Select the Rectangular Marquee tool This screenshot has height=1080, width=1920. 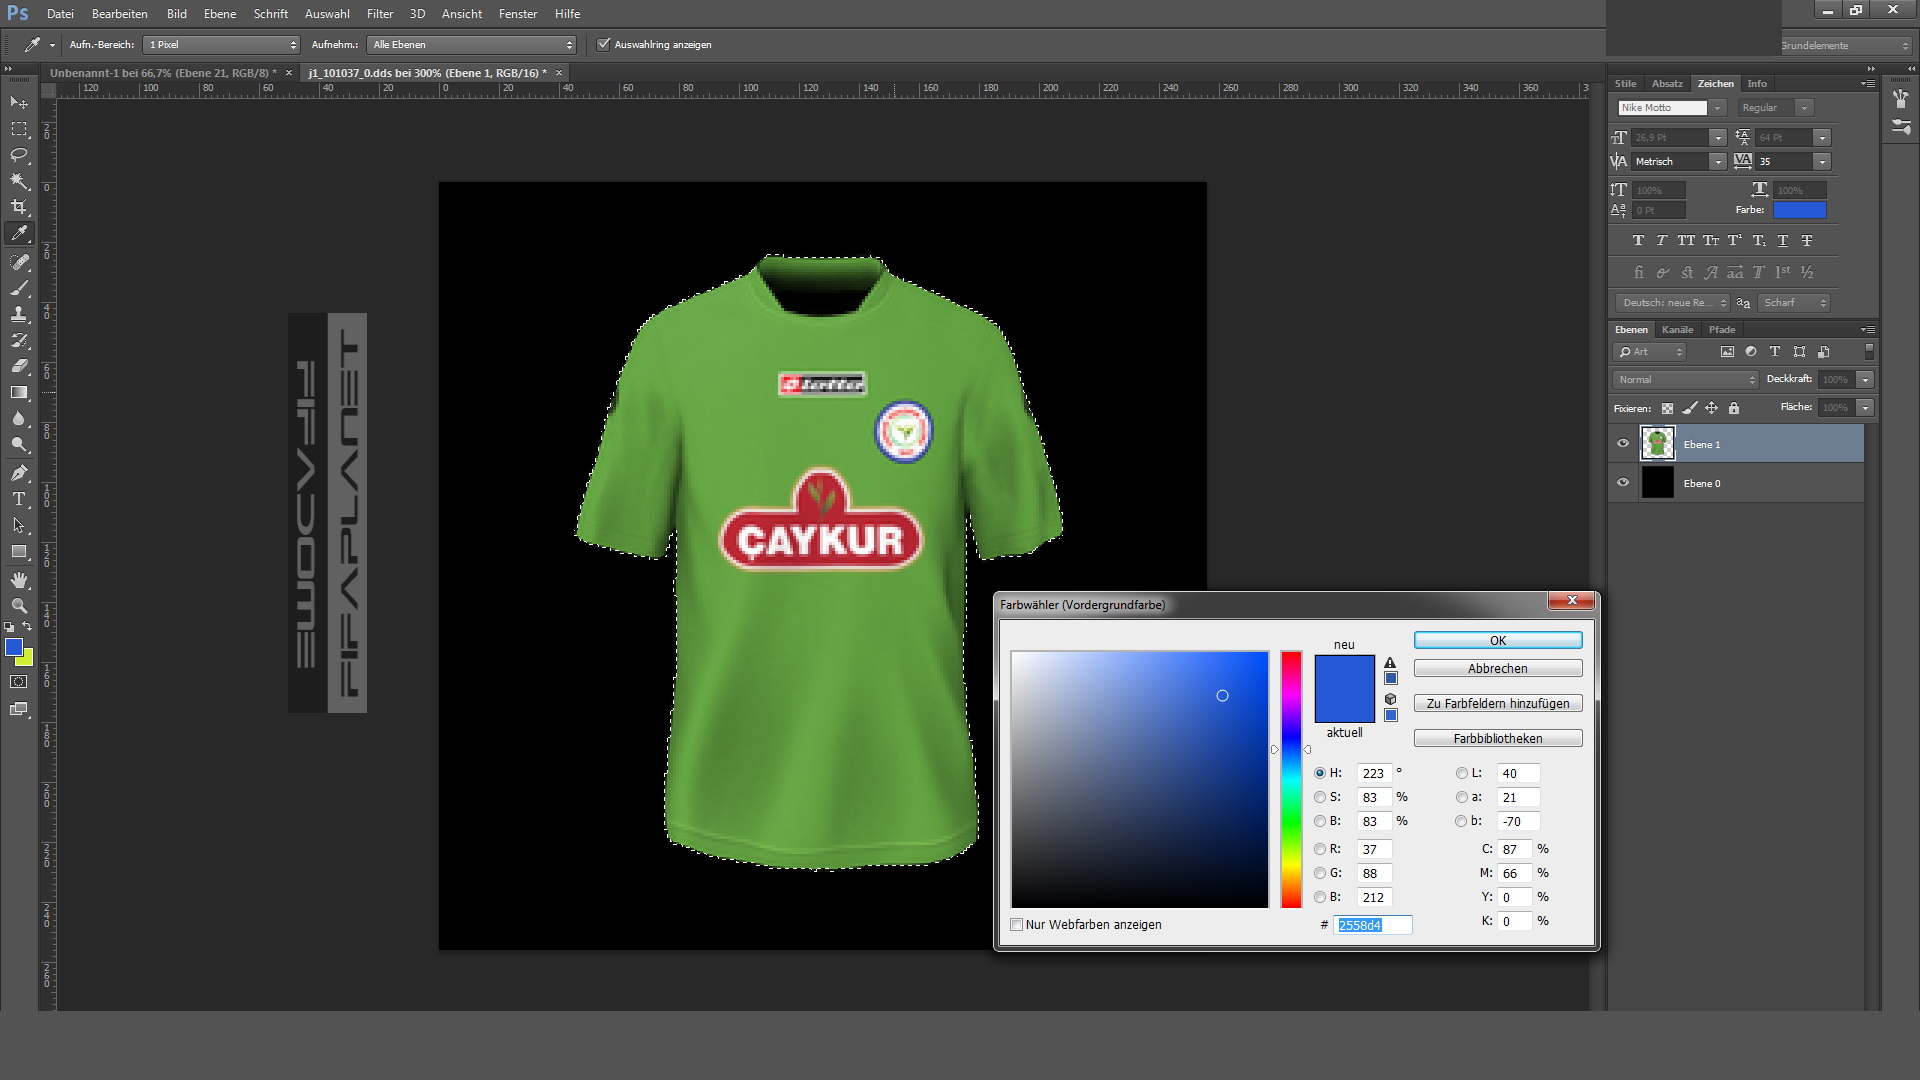(19, 129)
